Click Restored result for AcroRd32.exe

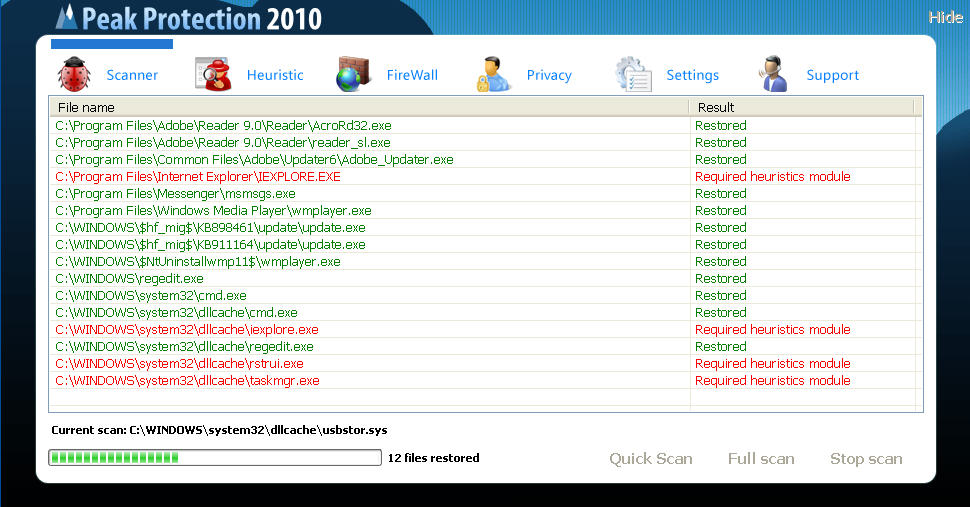[721, 126]
